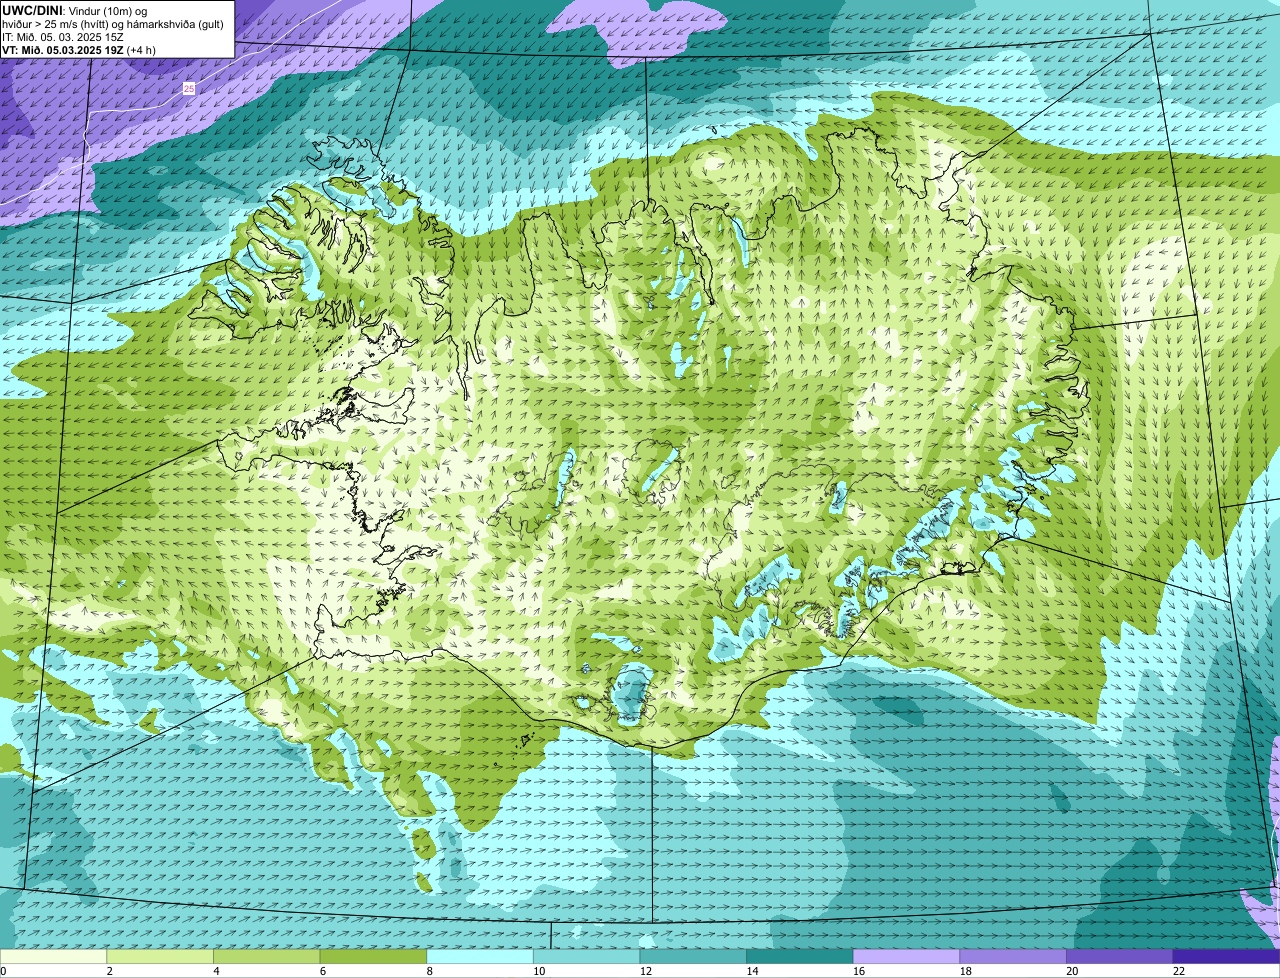Click the '6' label on the color scale
The height and width of the screenshot is (978, 1280).
click(x=323, y=971)
